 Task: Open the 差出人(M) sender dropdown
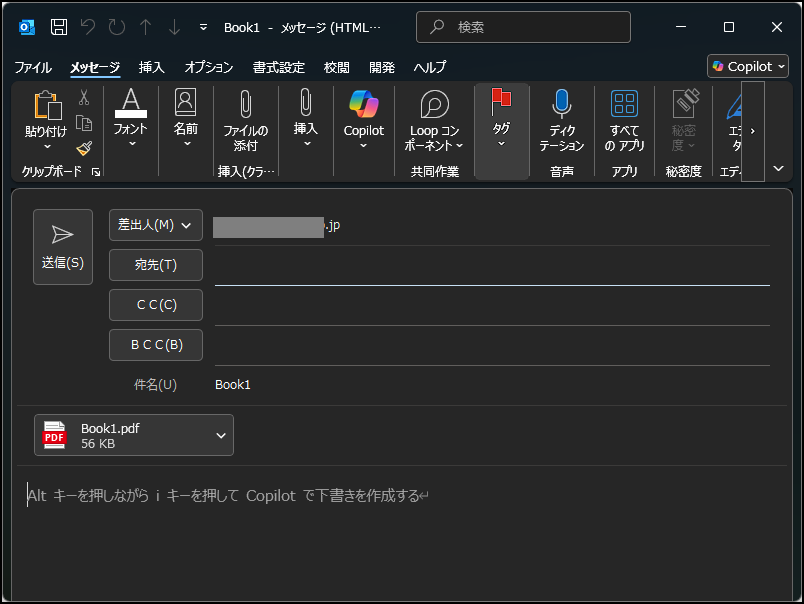point(156,225)
